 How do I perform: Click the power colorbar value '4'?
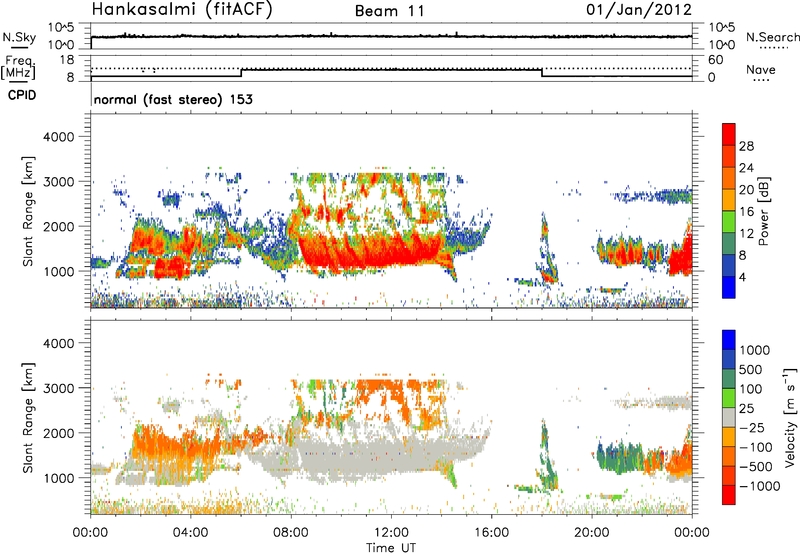[x=742, y=278]
